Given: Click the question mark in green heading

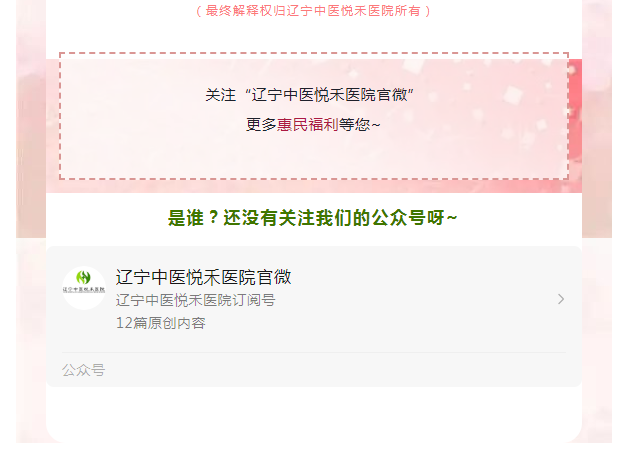Looking at the screenshot, I should pyautogui.click(x=214, y=218).
